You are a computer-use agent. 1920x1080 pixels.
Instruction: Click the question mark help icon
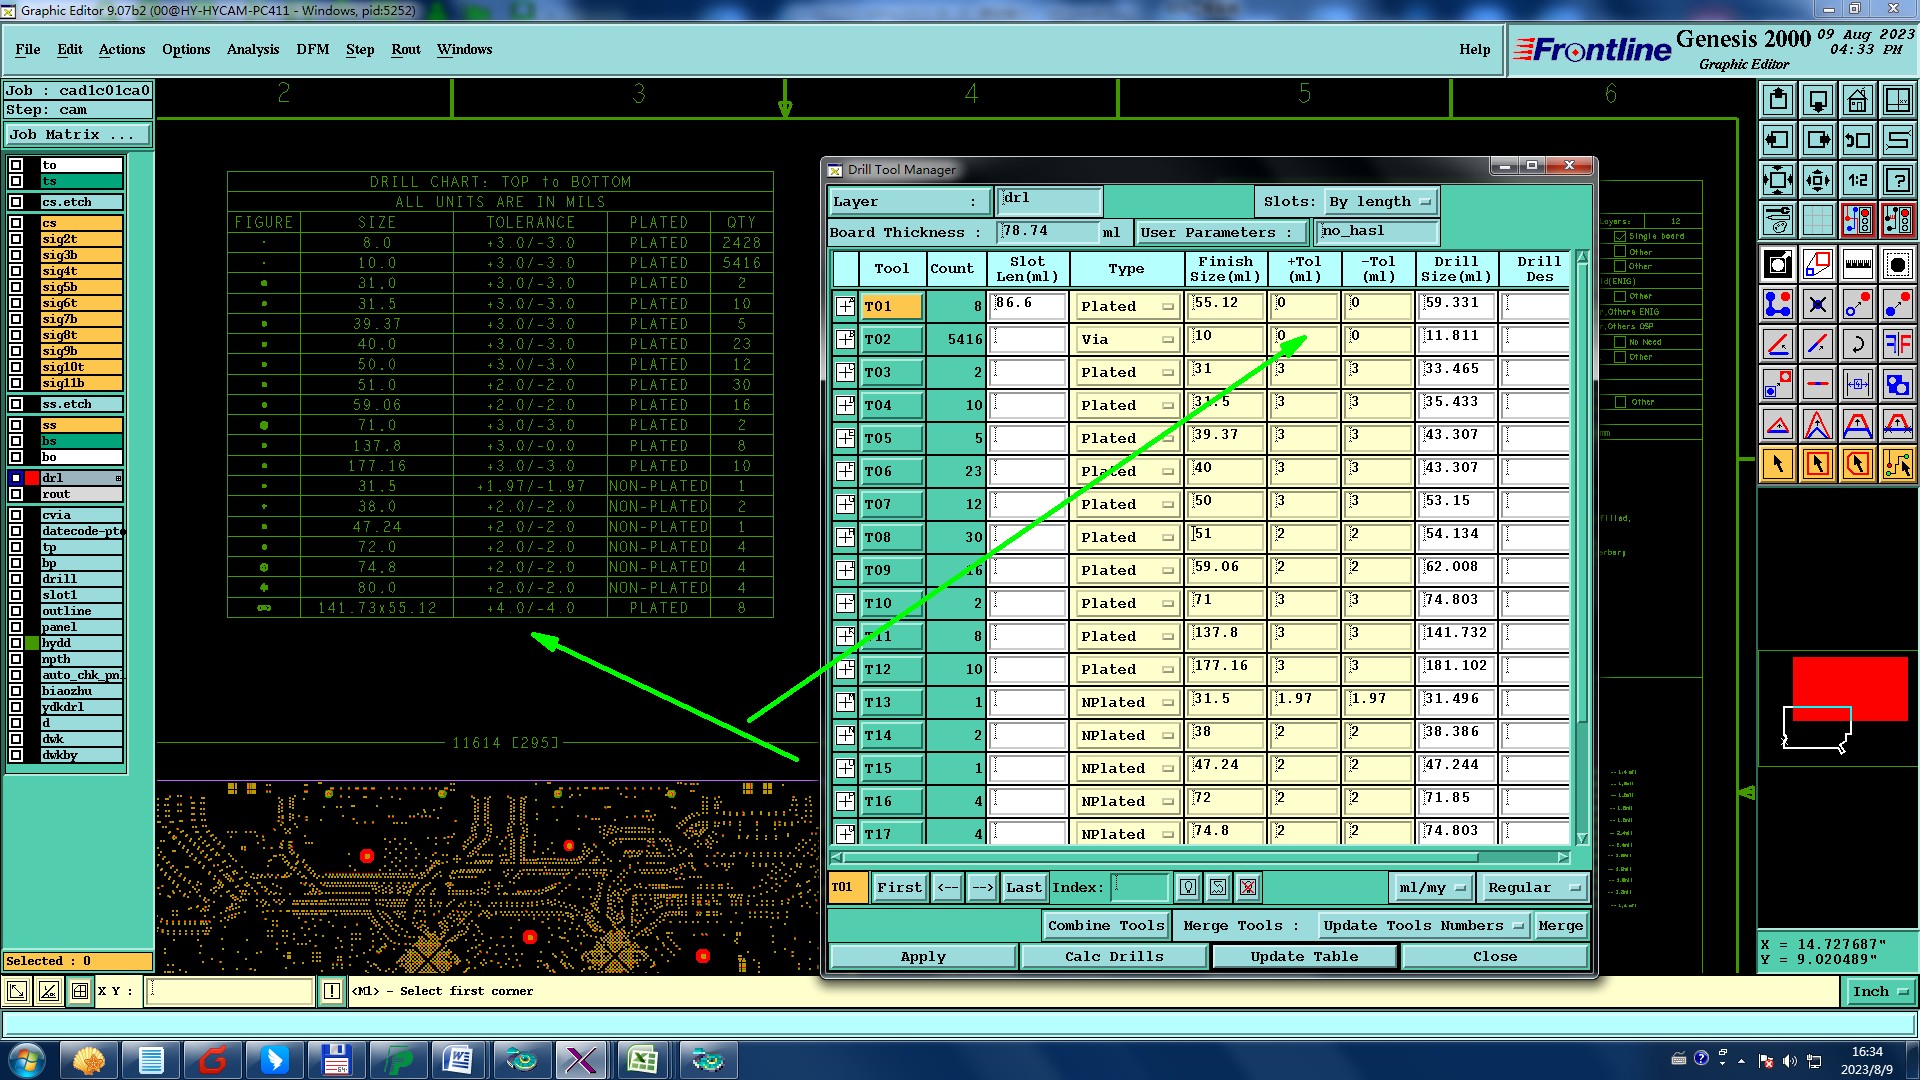[1897, 180]
